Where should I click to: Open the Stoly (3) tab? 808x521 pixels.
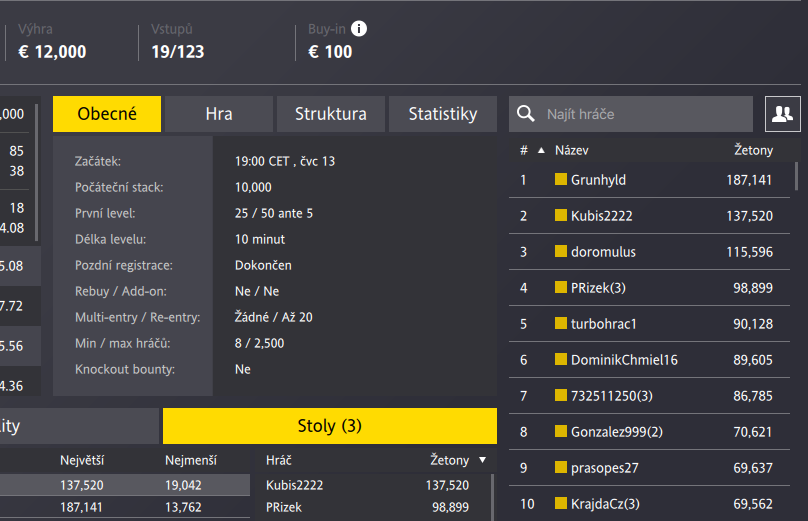coord(329,426)
